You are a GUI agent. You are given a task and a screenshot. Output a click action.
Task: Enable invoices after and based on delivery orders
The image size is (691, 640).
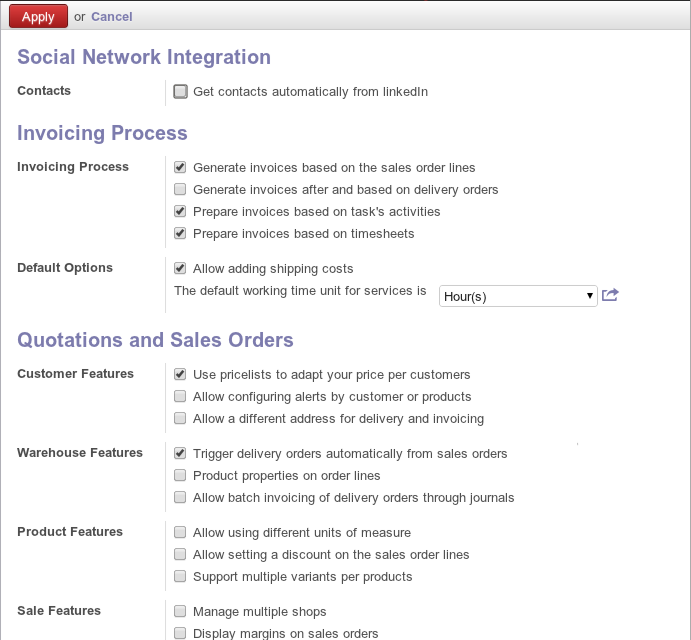pyautogui.click(x=180, y=189)
